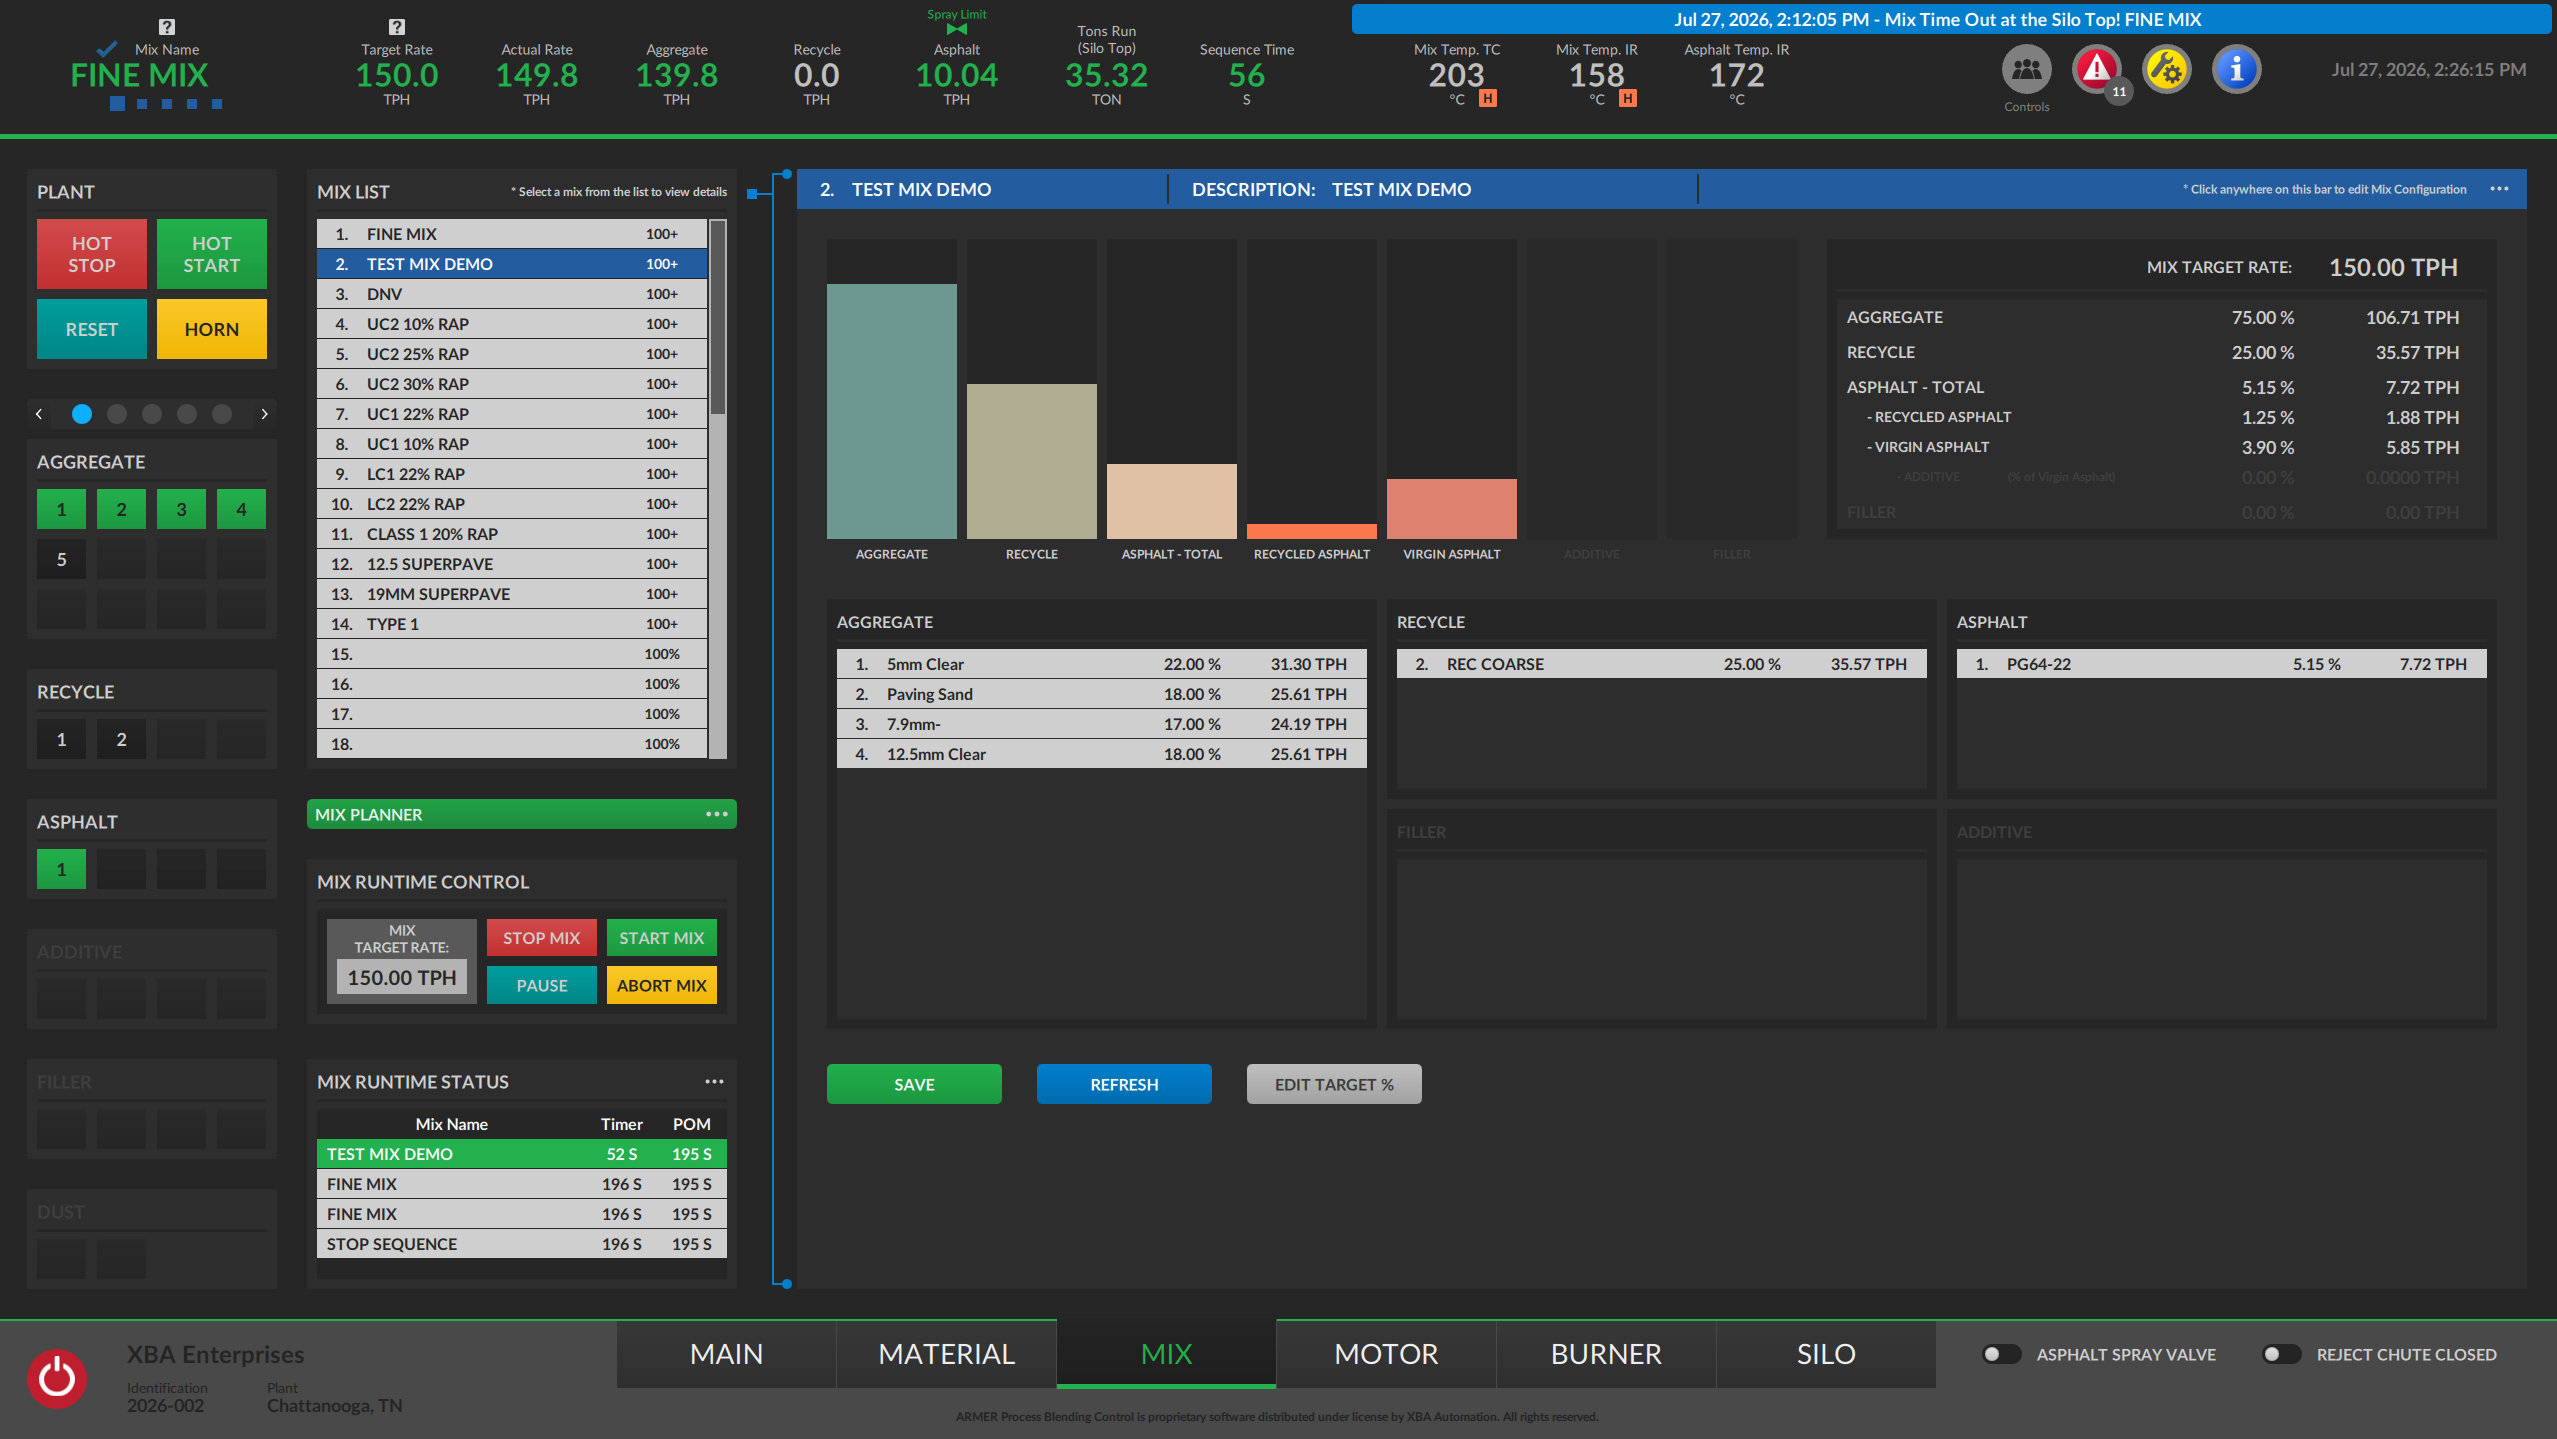Select the PG64-22 asphalt row
The width and height of the screenshot is (2557, 1439).
point(2221,664)
